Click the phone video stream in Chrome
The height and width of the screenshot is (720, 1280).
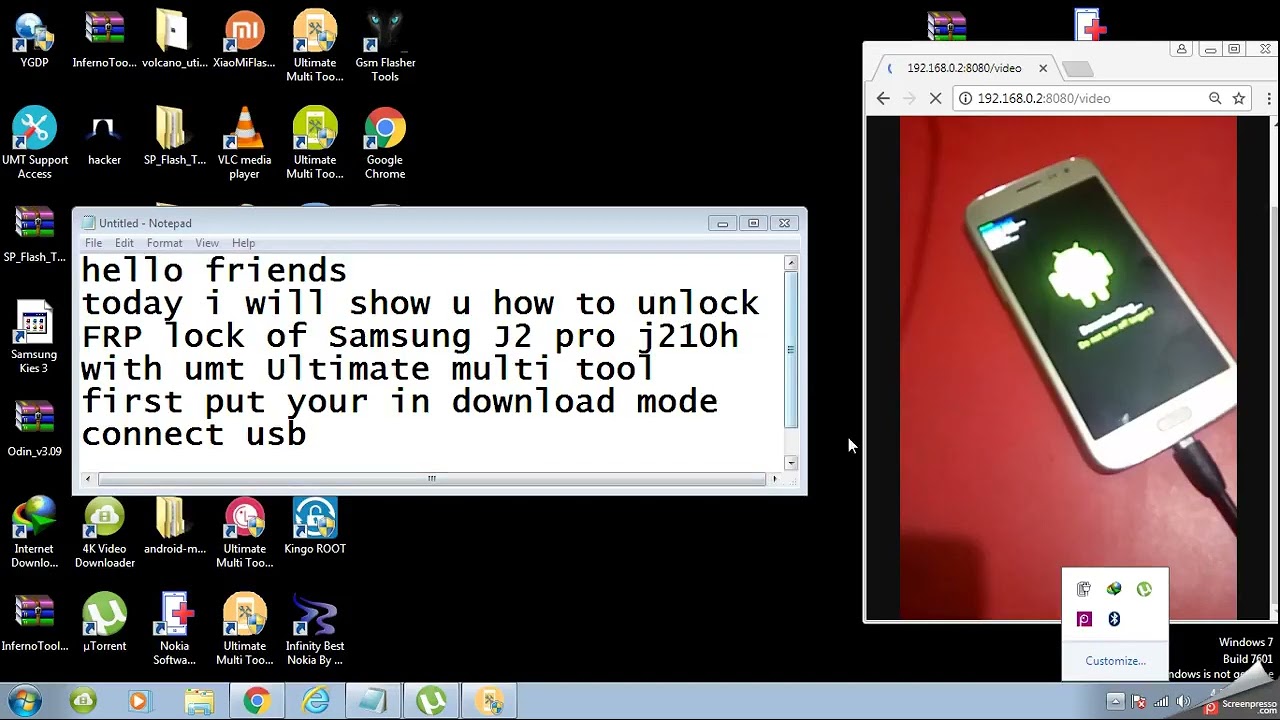1068,368
